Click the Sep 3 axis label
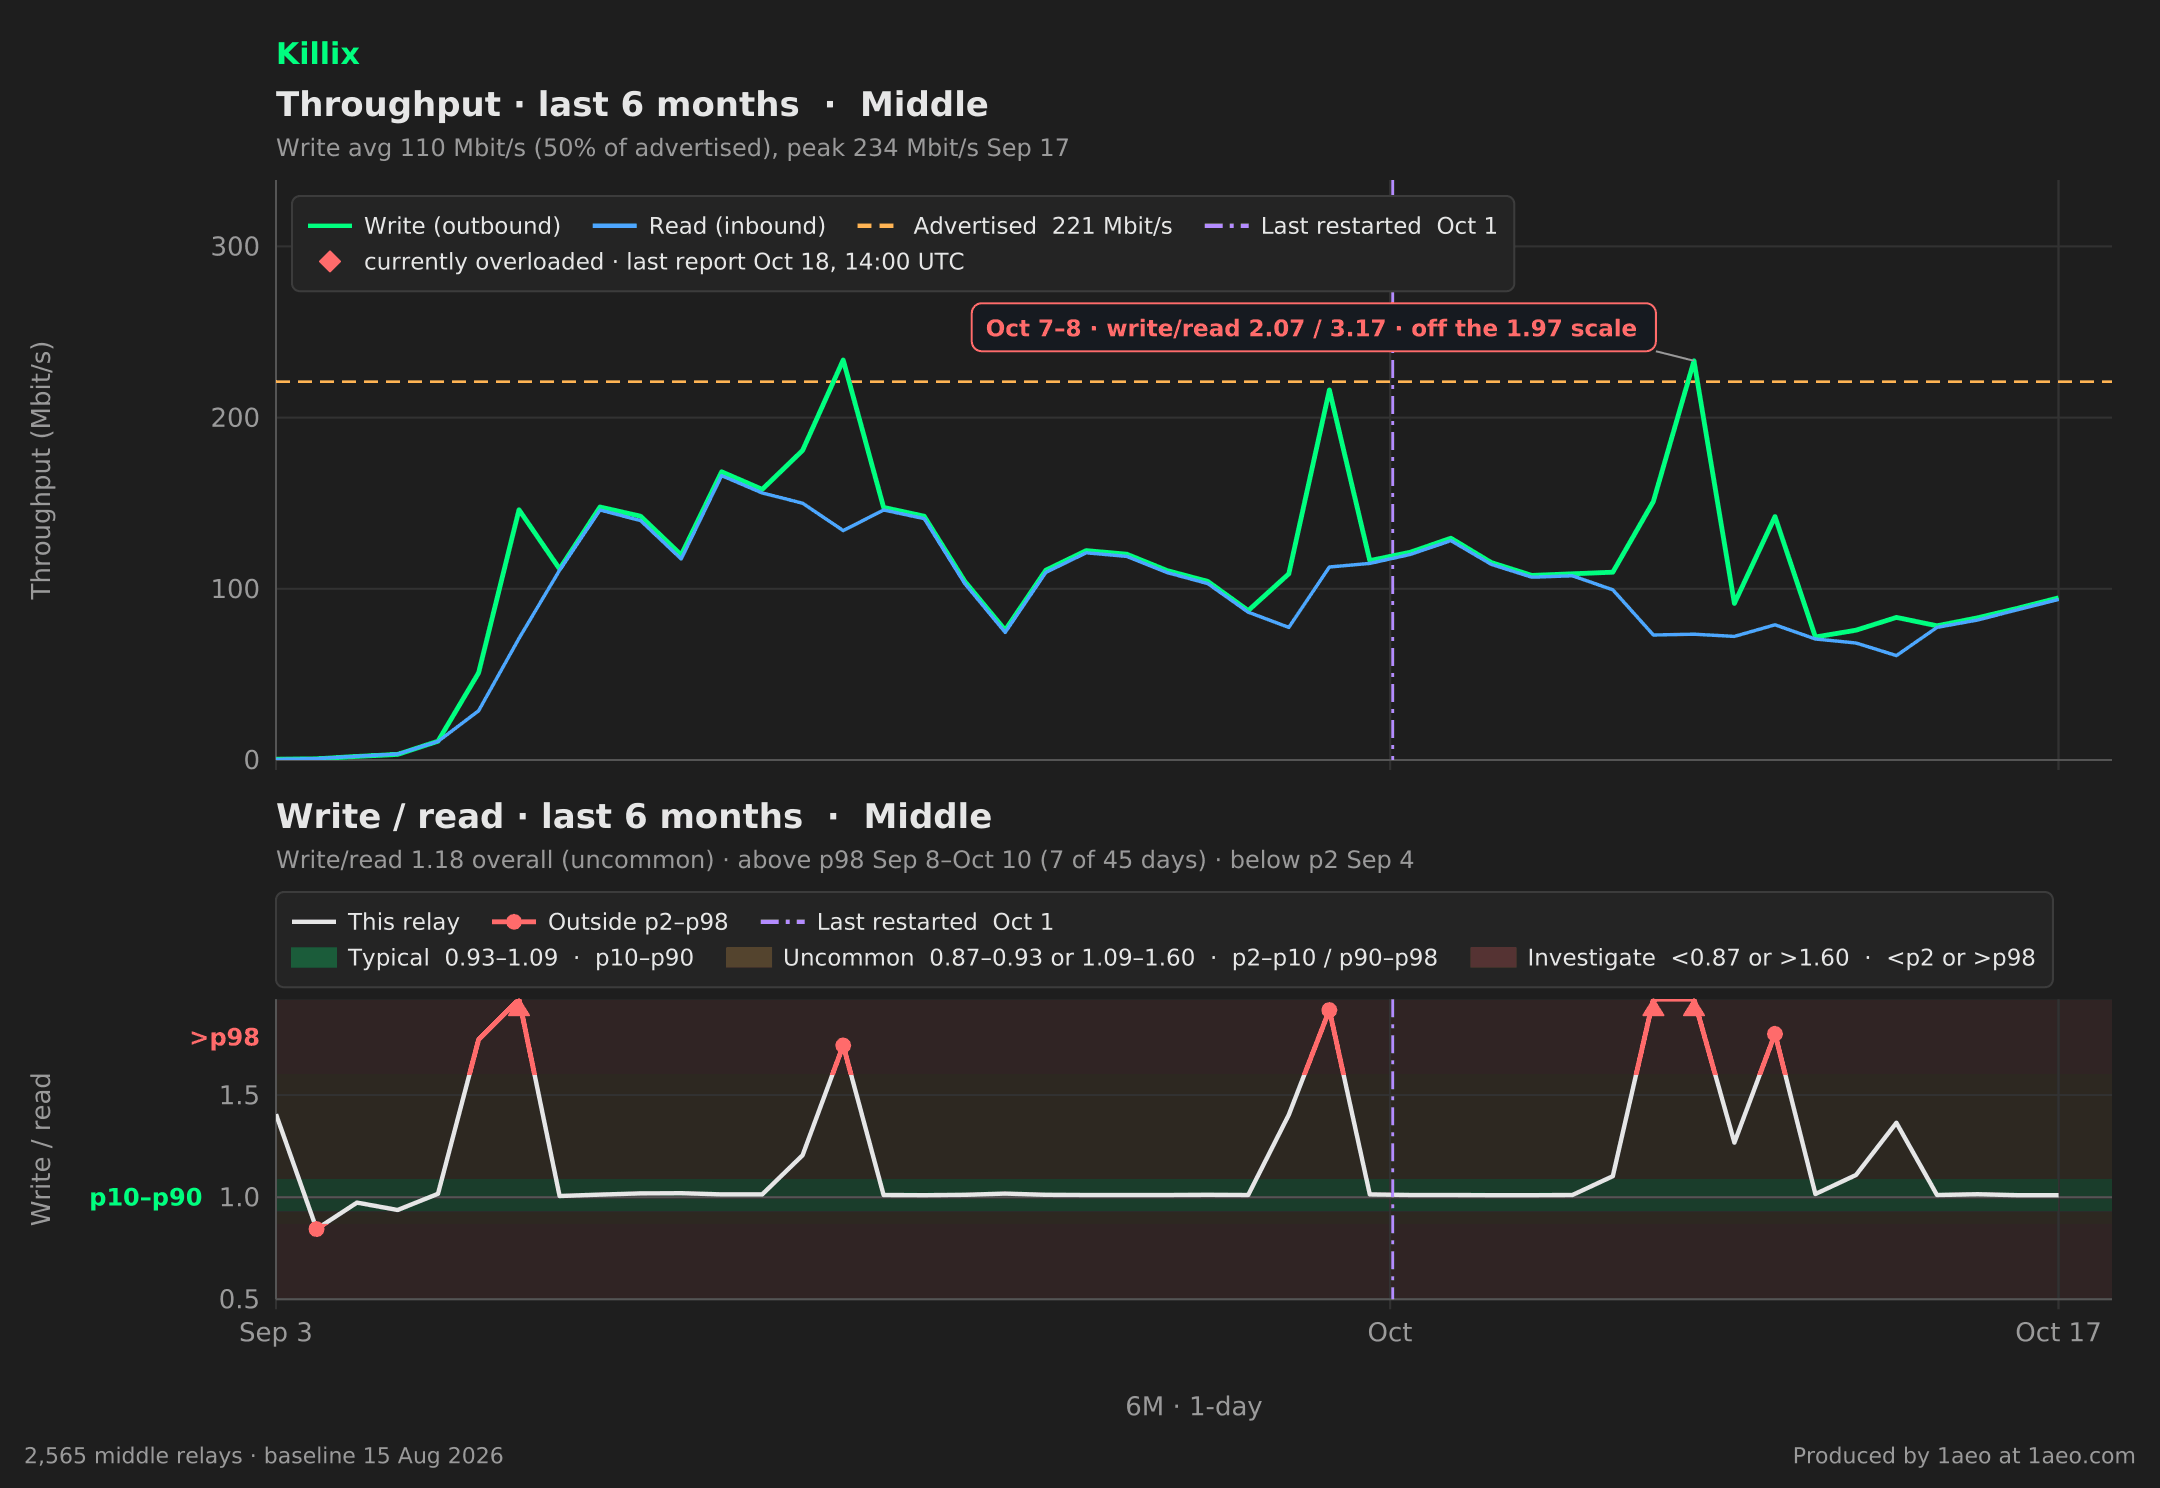2160x1488 pixels. [276, 1333]
